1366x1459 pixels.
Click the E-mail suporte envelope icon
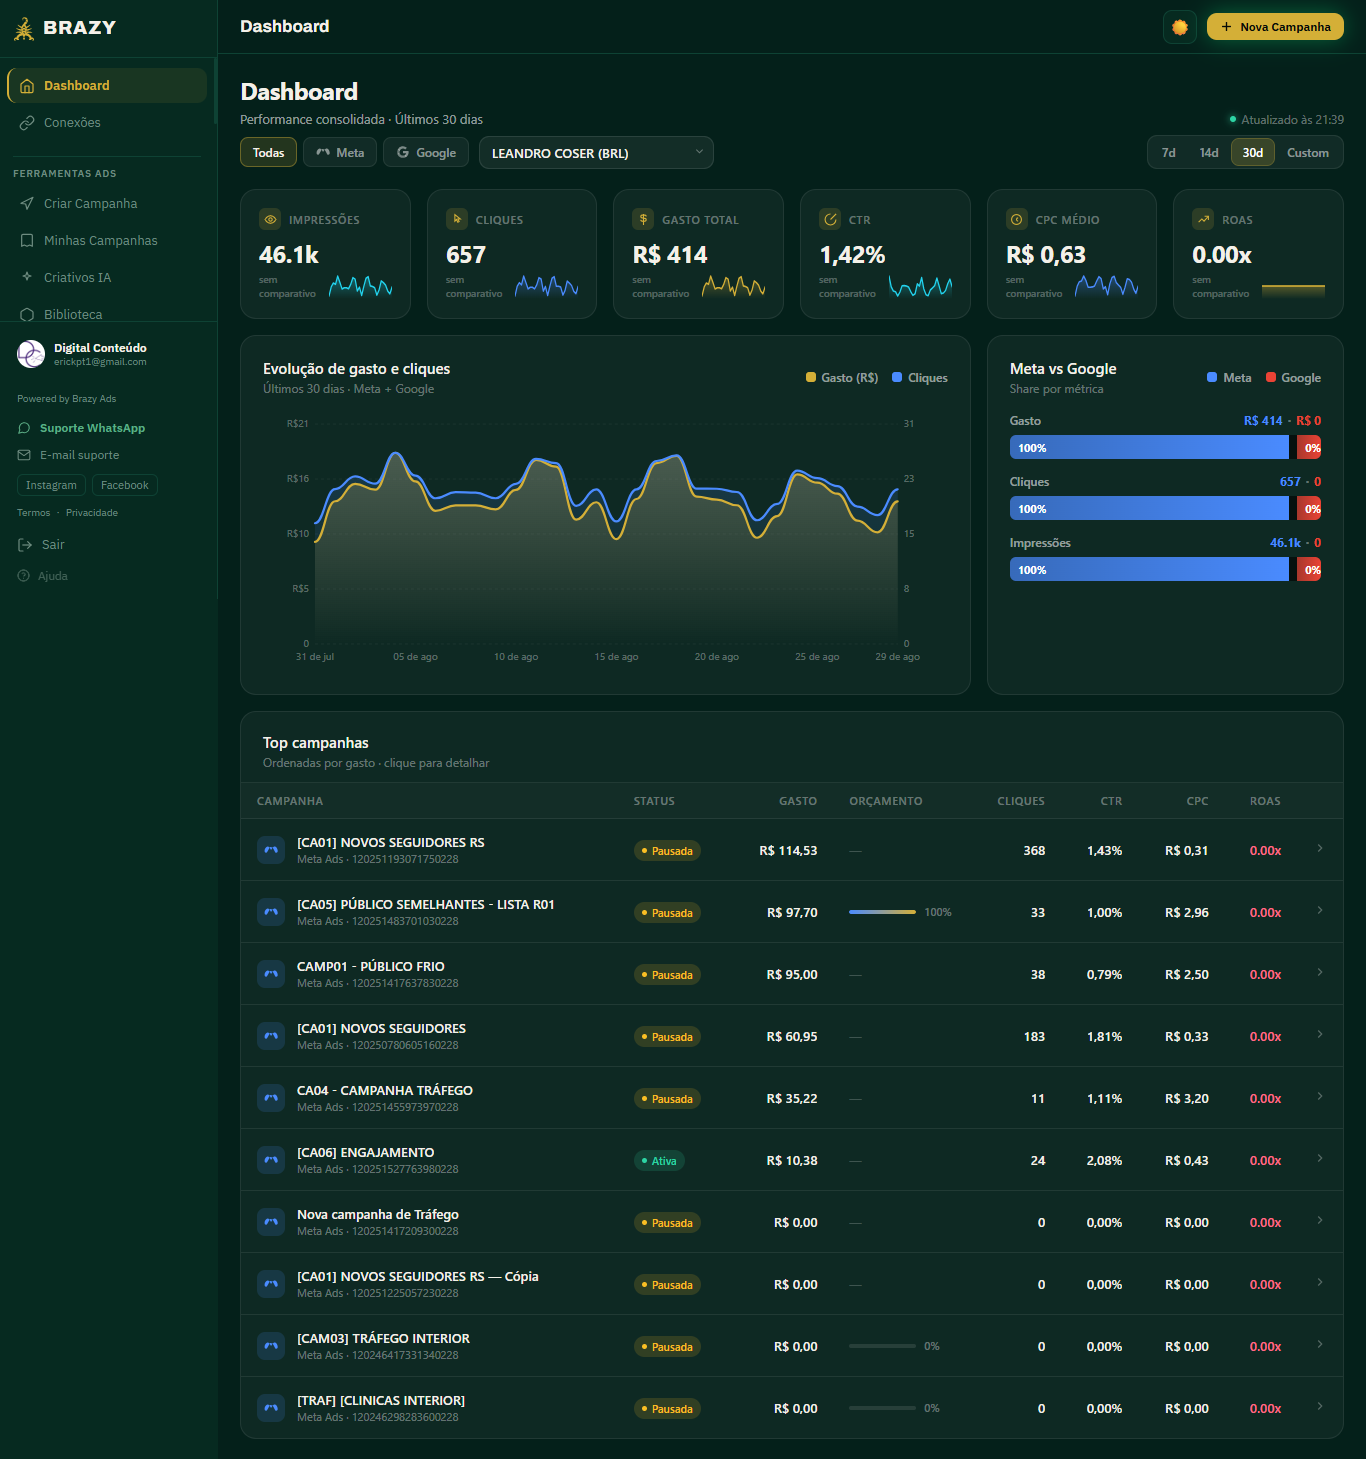coord(24,455)
